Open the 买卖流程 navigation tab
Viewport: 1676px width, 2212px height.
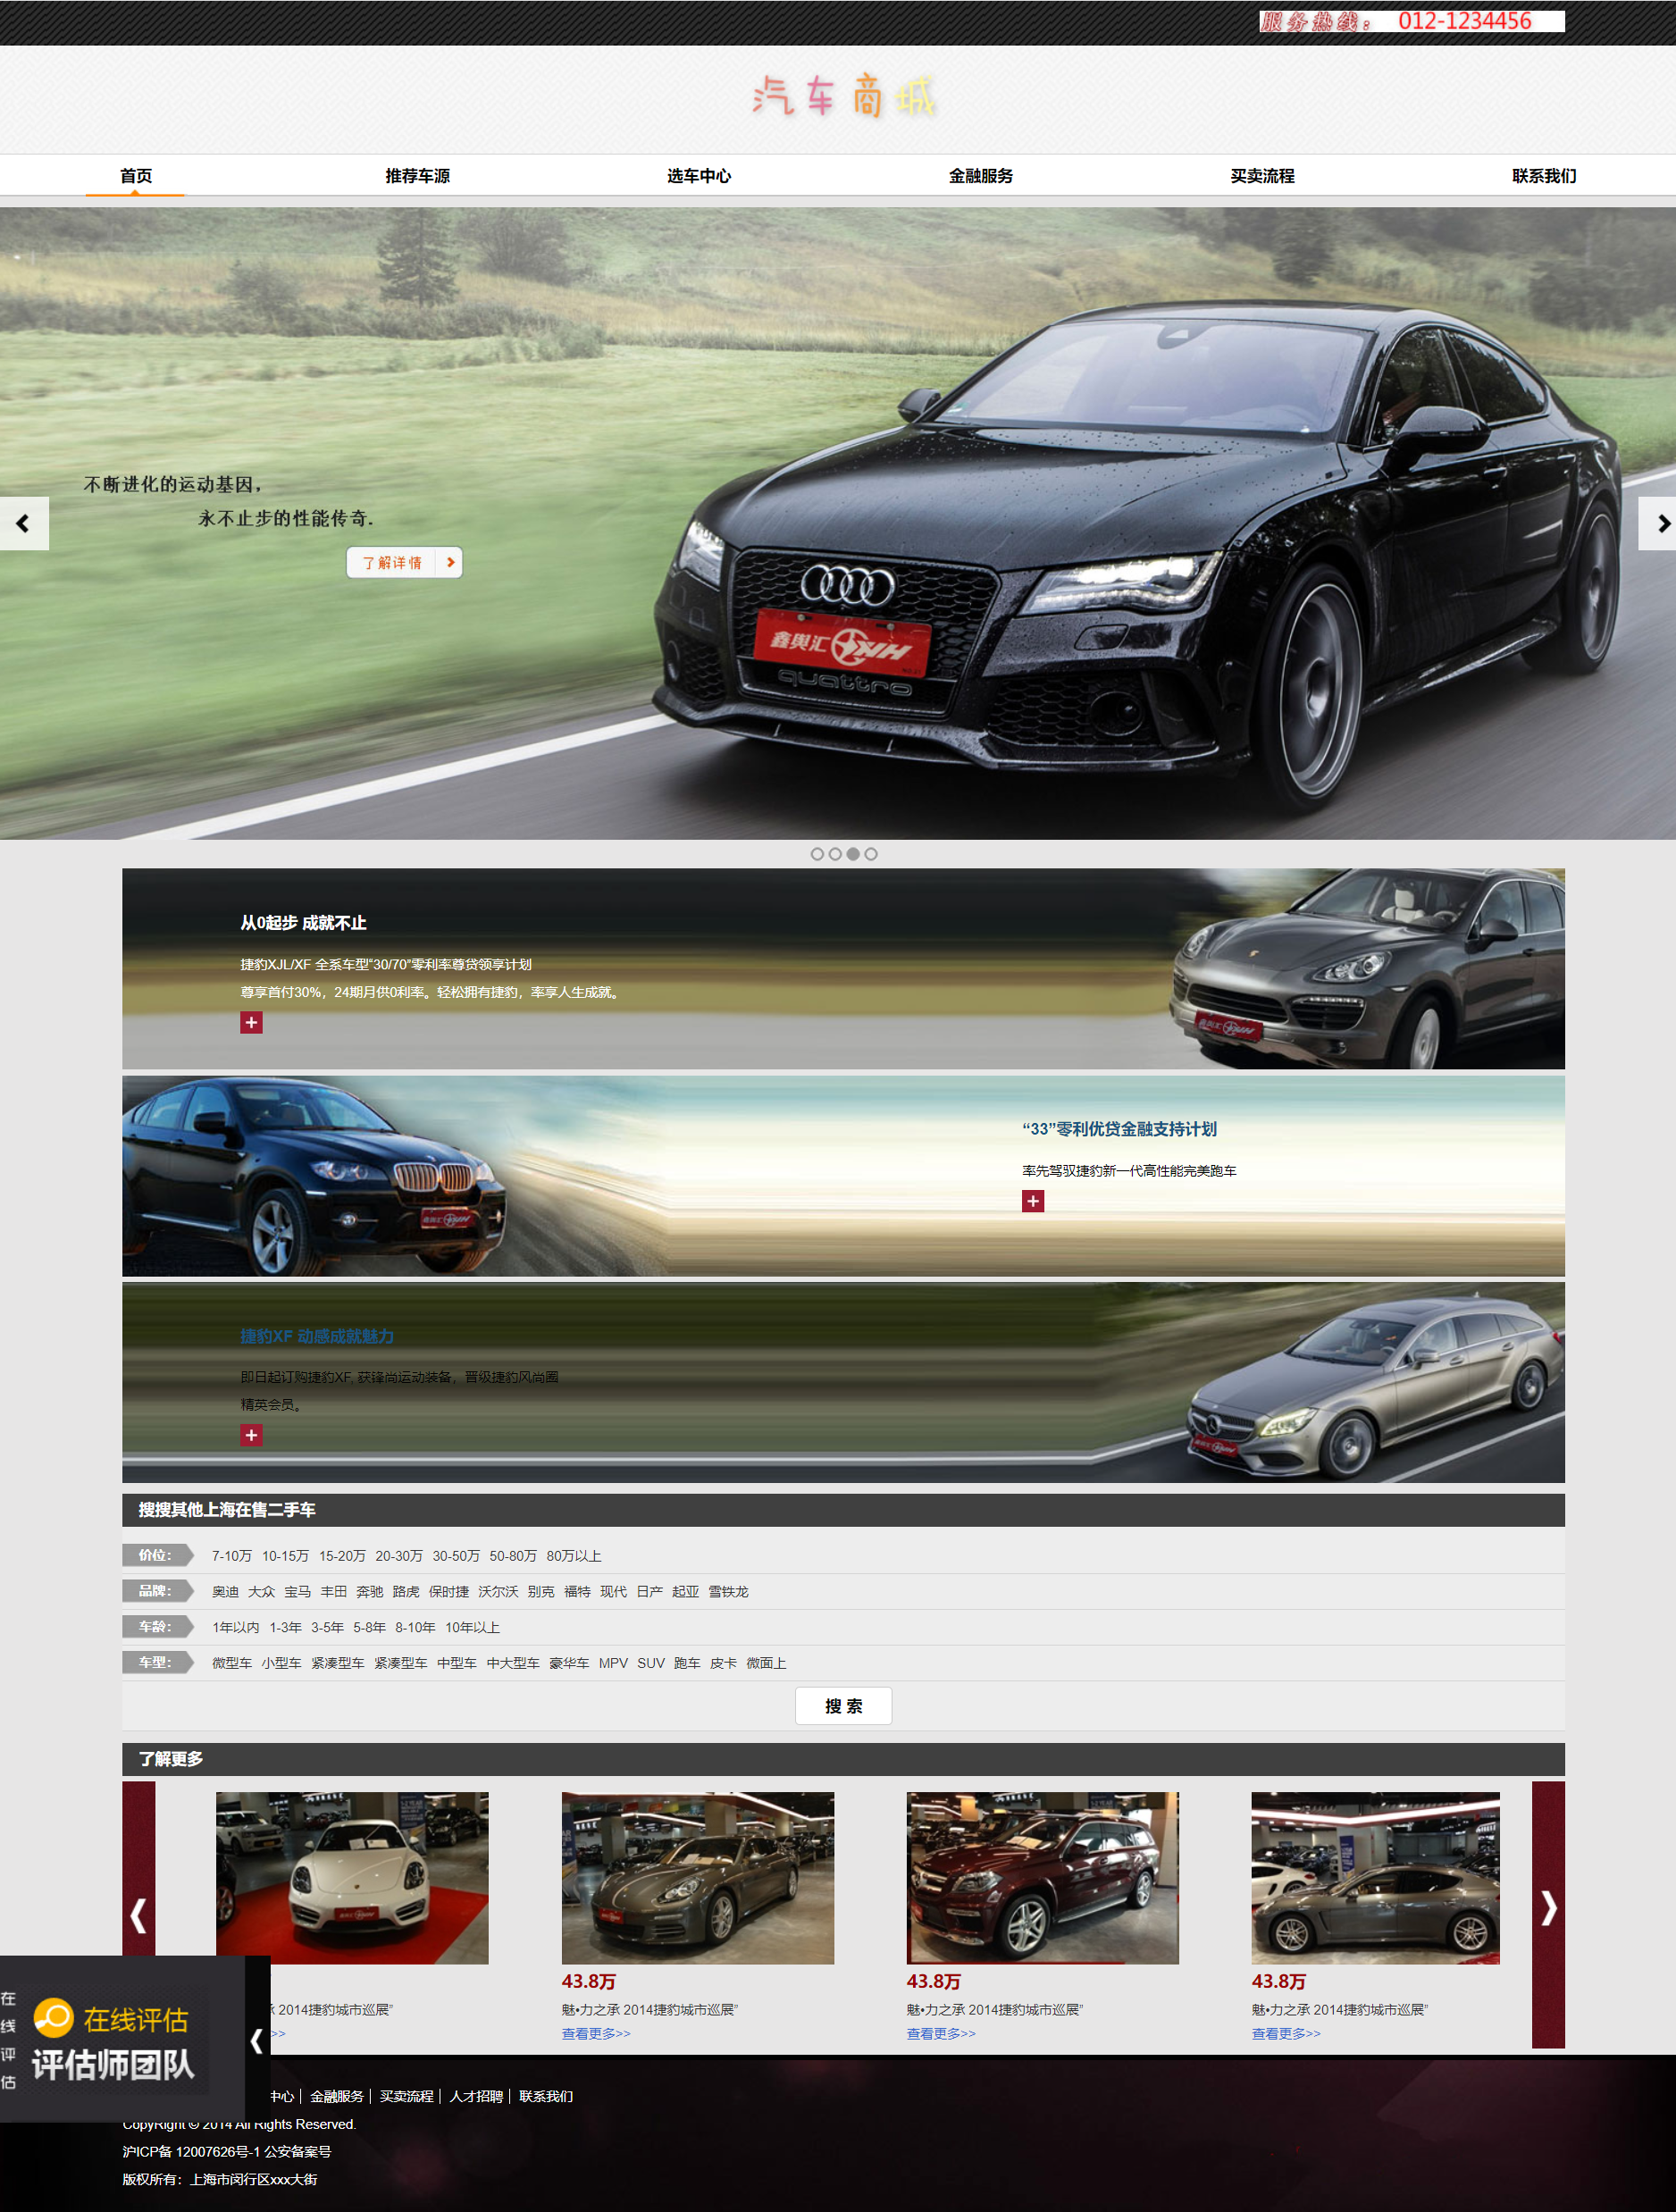click(1262, 176)
